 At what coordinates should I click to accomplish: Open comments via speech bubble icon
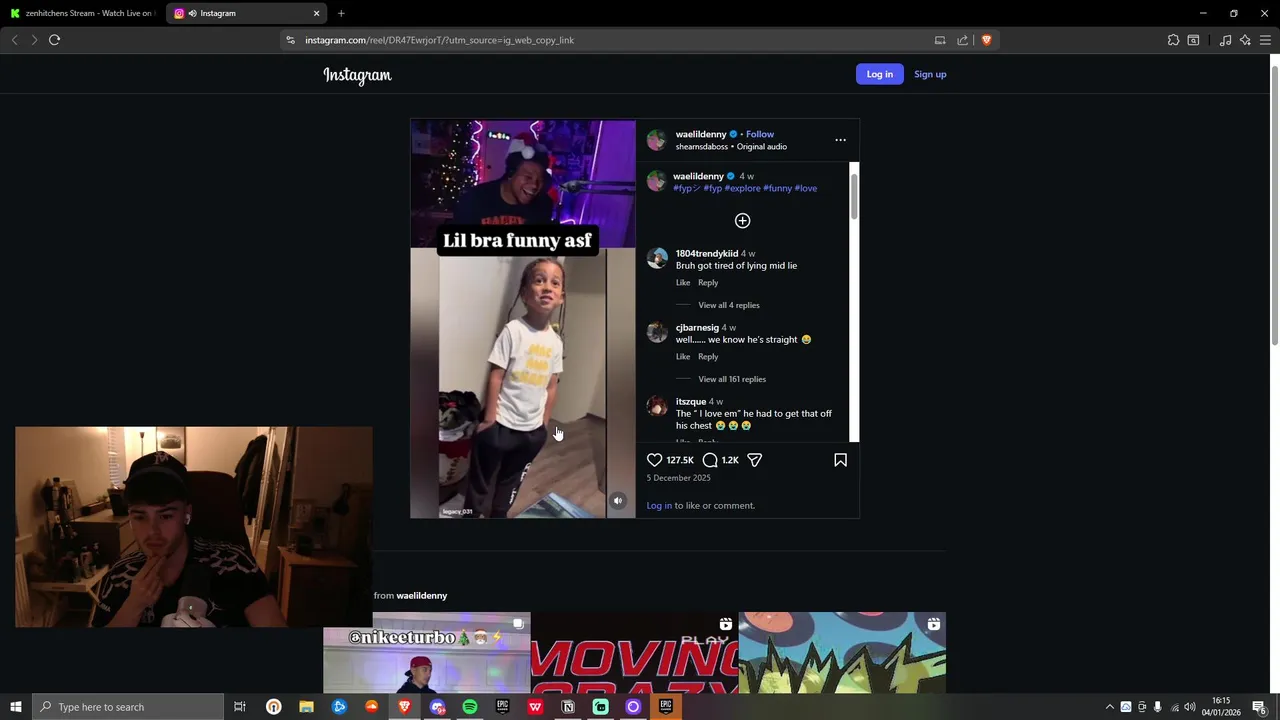pos(710,460)
